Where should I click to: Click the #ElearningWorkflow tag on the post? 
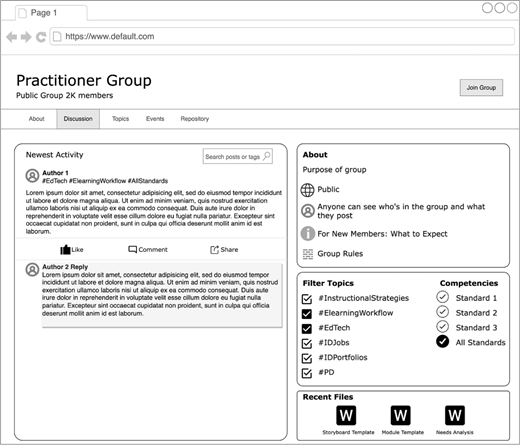tap(97, 181)
